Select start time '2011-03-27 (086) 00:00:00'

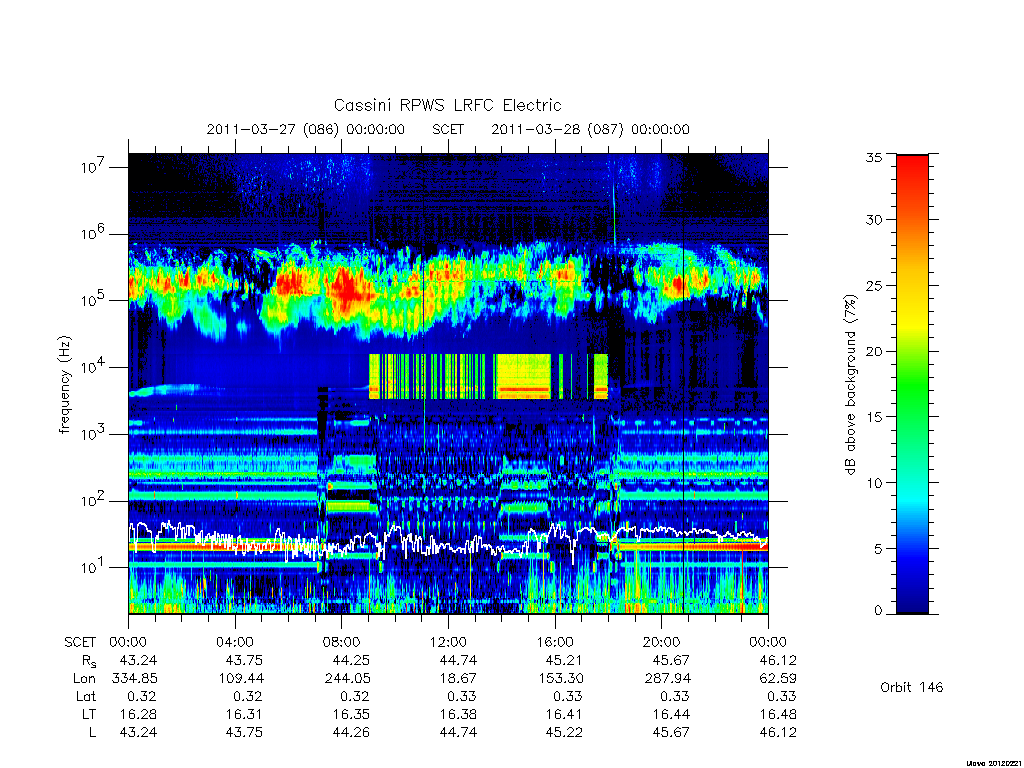click(x=306, y=129)
